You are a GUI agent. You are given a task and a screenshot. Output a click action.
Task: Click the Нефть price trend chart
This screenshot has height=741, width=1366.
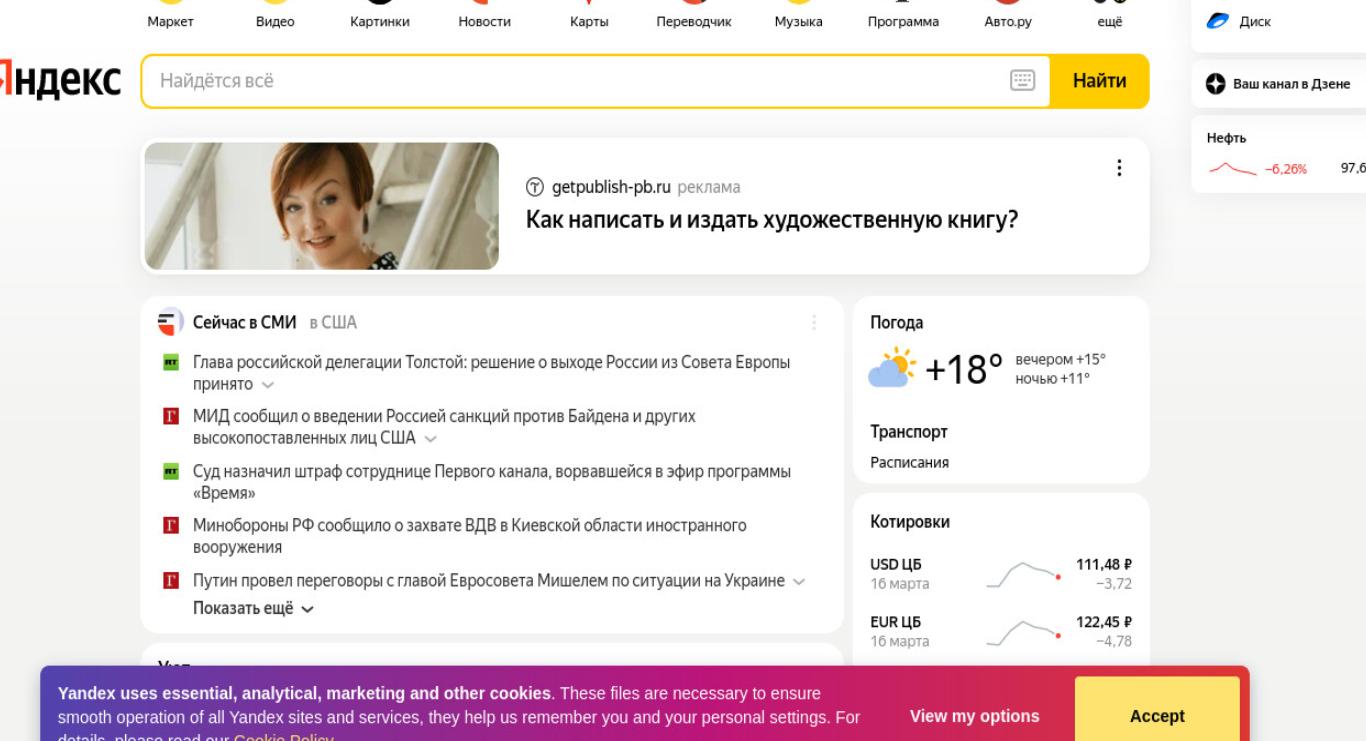[x=1232, y=168]
